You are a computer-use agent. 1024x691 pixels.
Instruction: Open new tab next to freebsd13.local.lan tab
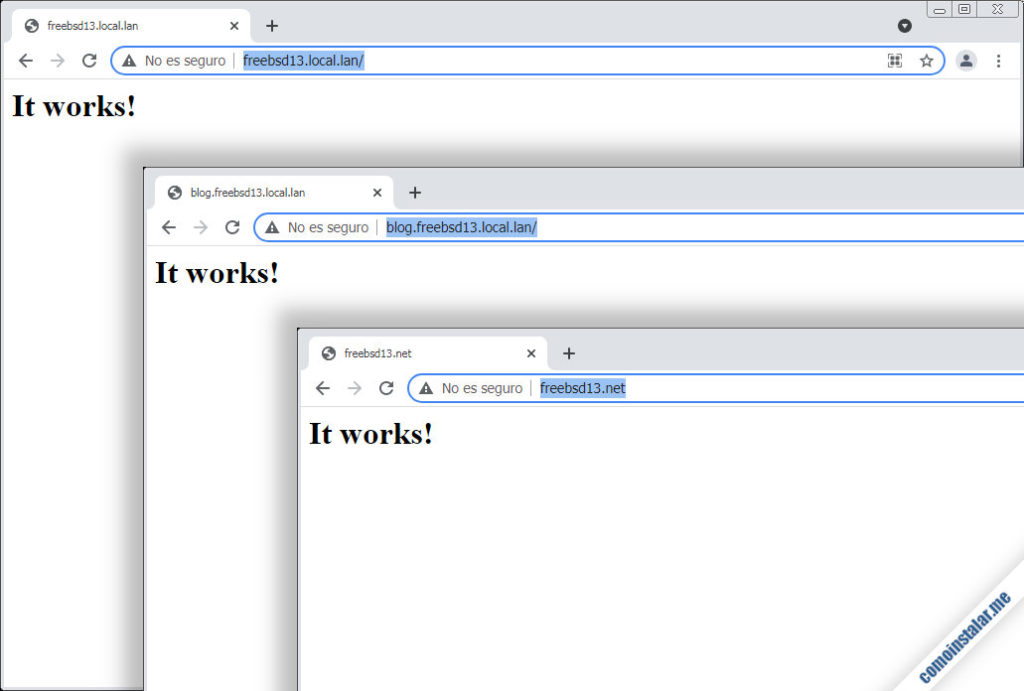272,26
